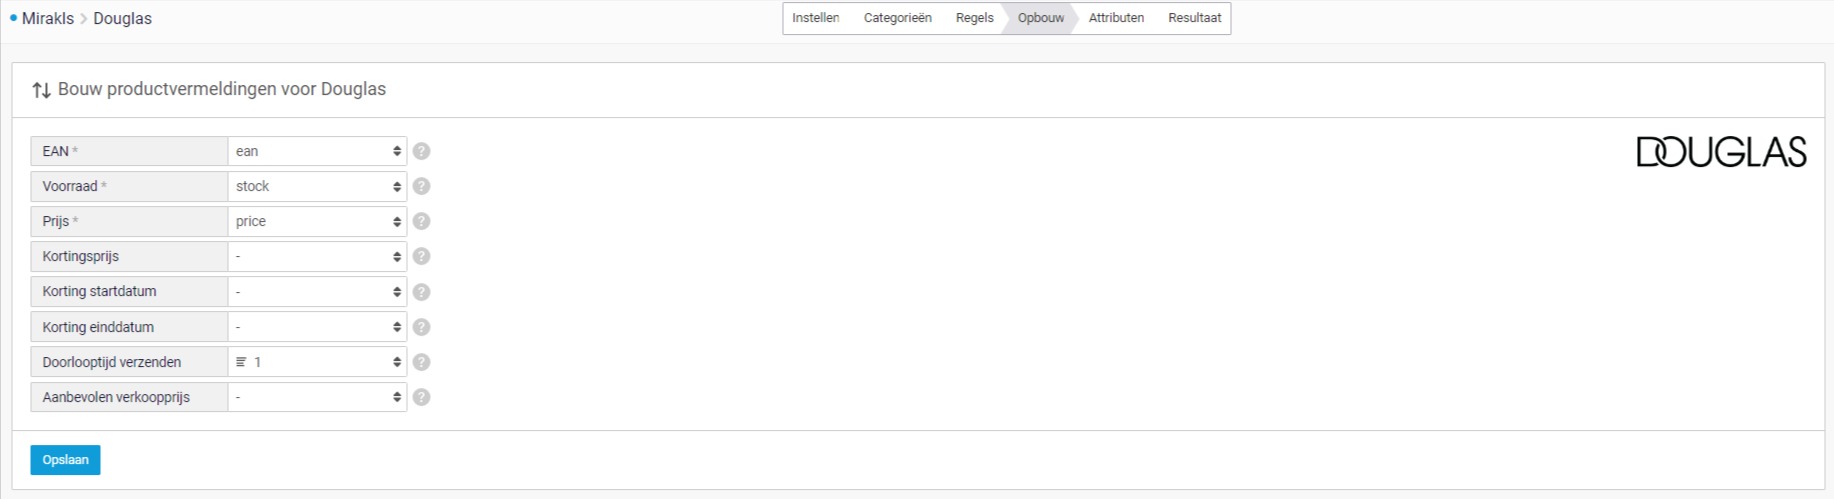Click the Korting einddatum label
Screen dimensions: 1834x499
(129, 327)
